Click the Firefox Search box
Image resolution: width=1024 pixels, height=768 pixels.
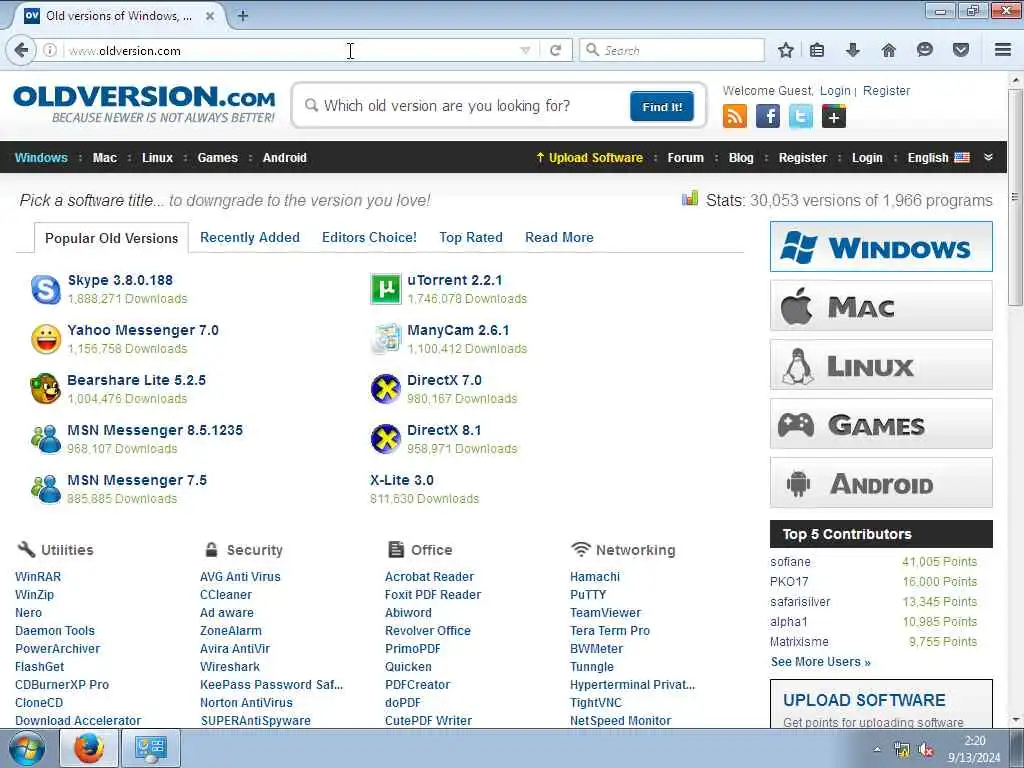click(672, 50)
